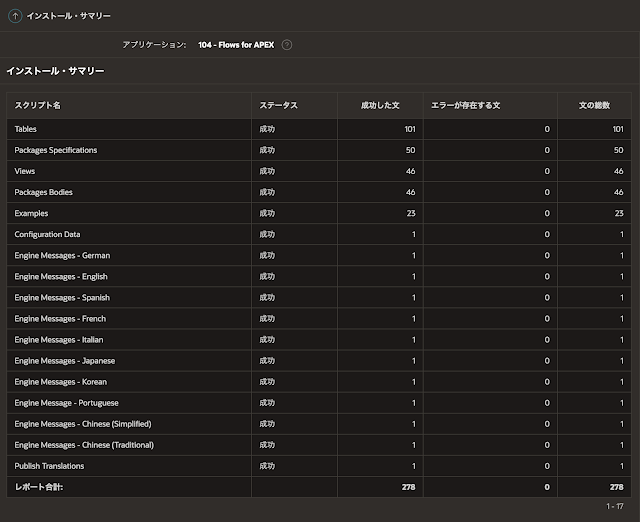The width and height of the screenshot is (640, 522).
Task: Click the total statements 46 in Views row
Action: (x=619, y=171)
